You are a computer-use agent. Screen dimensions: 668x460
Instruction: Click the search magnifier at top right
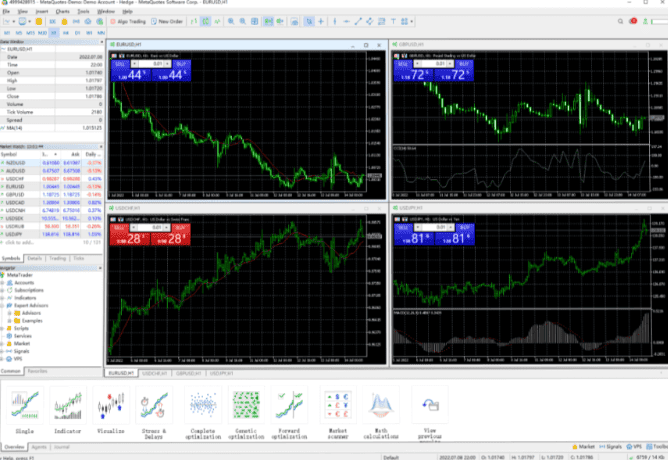pyautogui.click(x=620, y=21)
